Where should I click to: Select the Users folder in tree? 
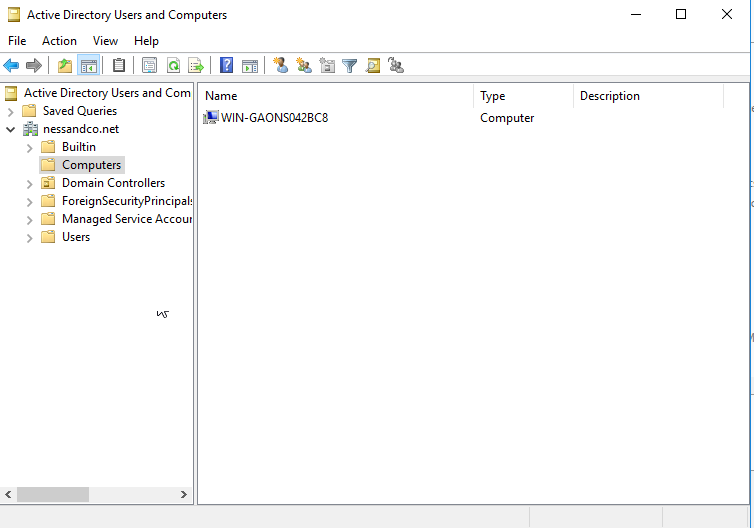(x=76, y=237)
